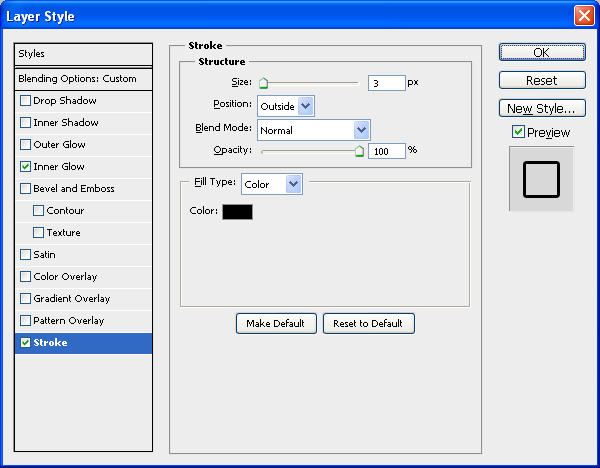
Task: Tick the Contour checkbox
Action: pyautogui.click(x=38, y=210)
